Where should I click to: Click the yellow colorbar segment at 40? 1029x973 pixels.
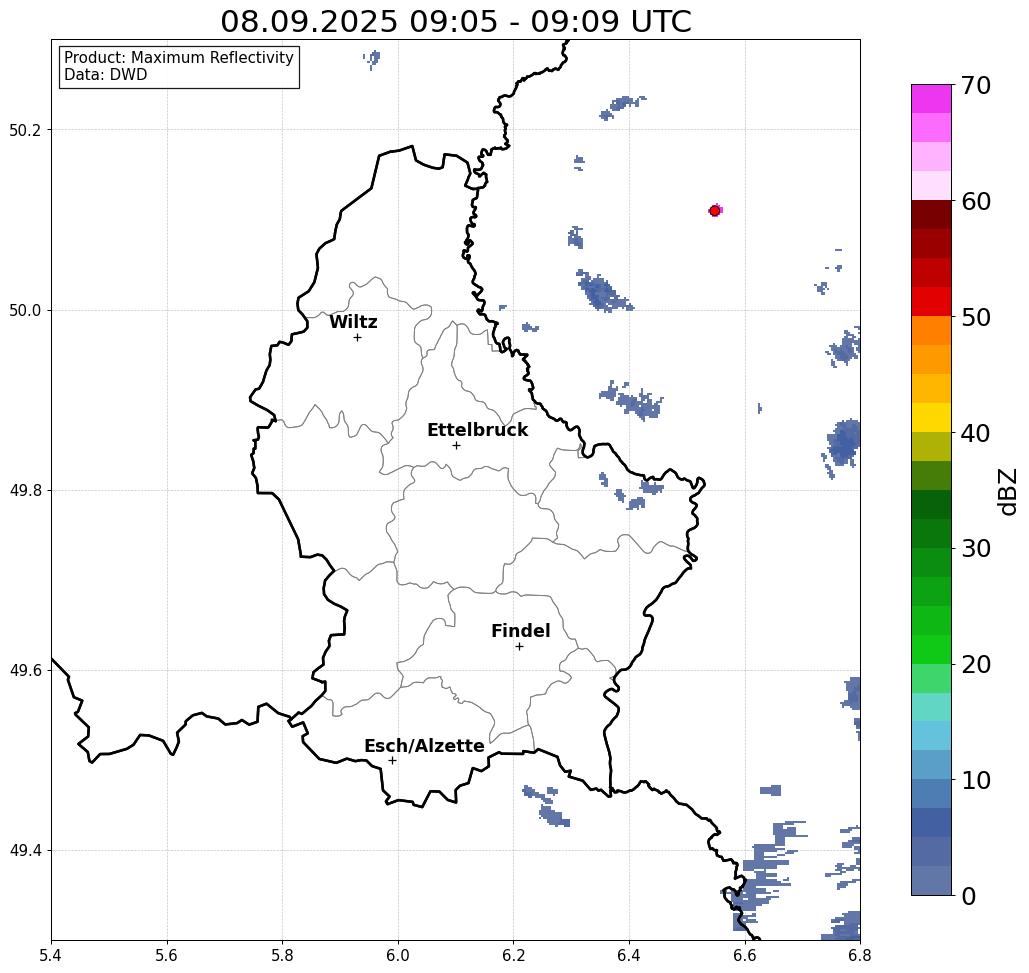click(x=931, y=417)
